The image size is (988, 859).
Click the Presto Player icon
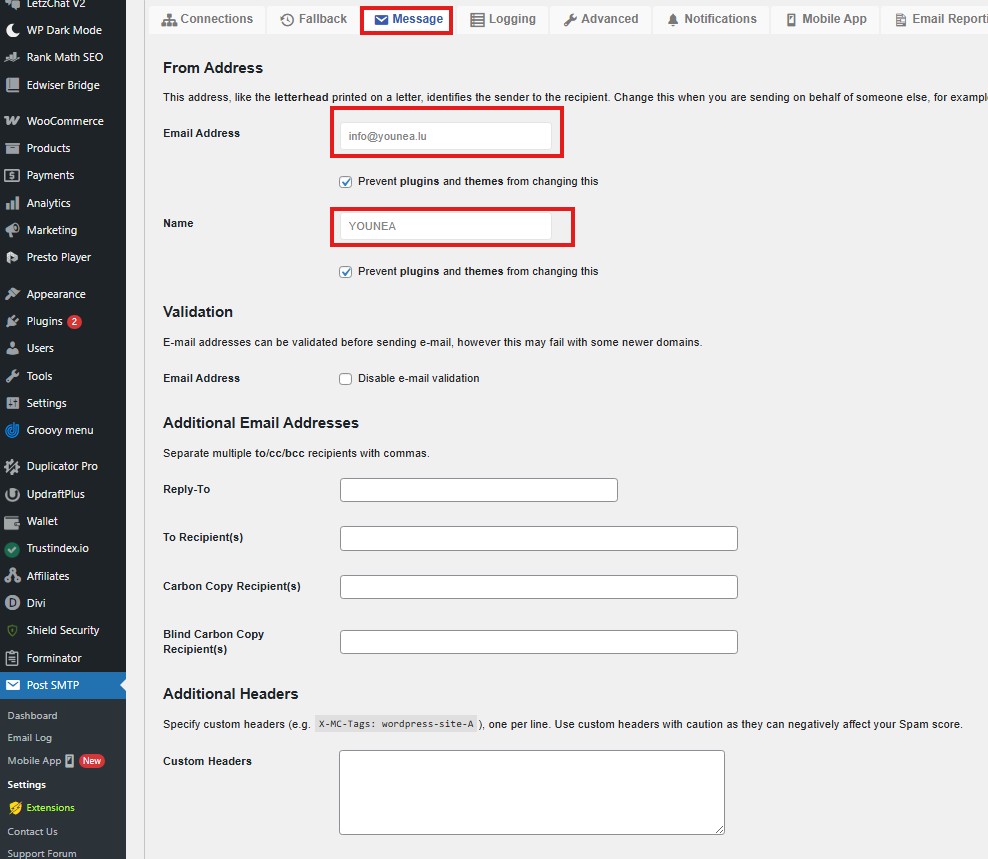[12, 257]
